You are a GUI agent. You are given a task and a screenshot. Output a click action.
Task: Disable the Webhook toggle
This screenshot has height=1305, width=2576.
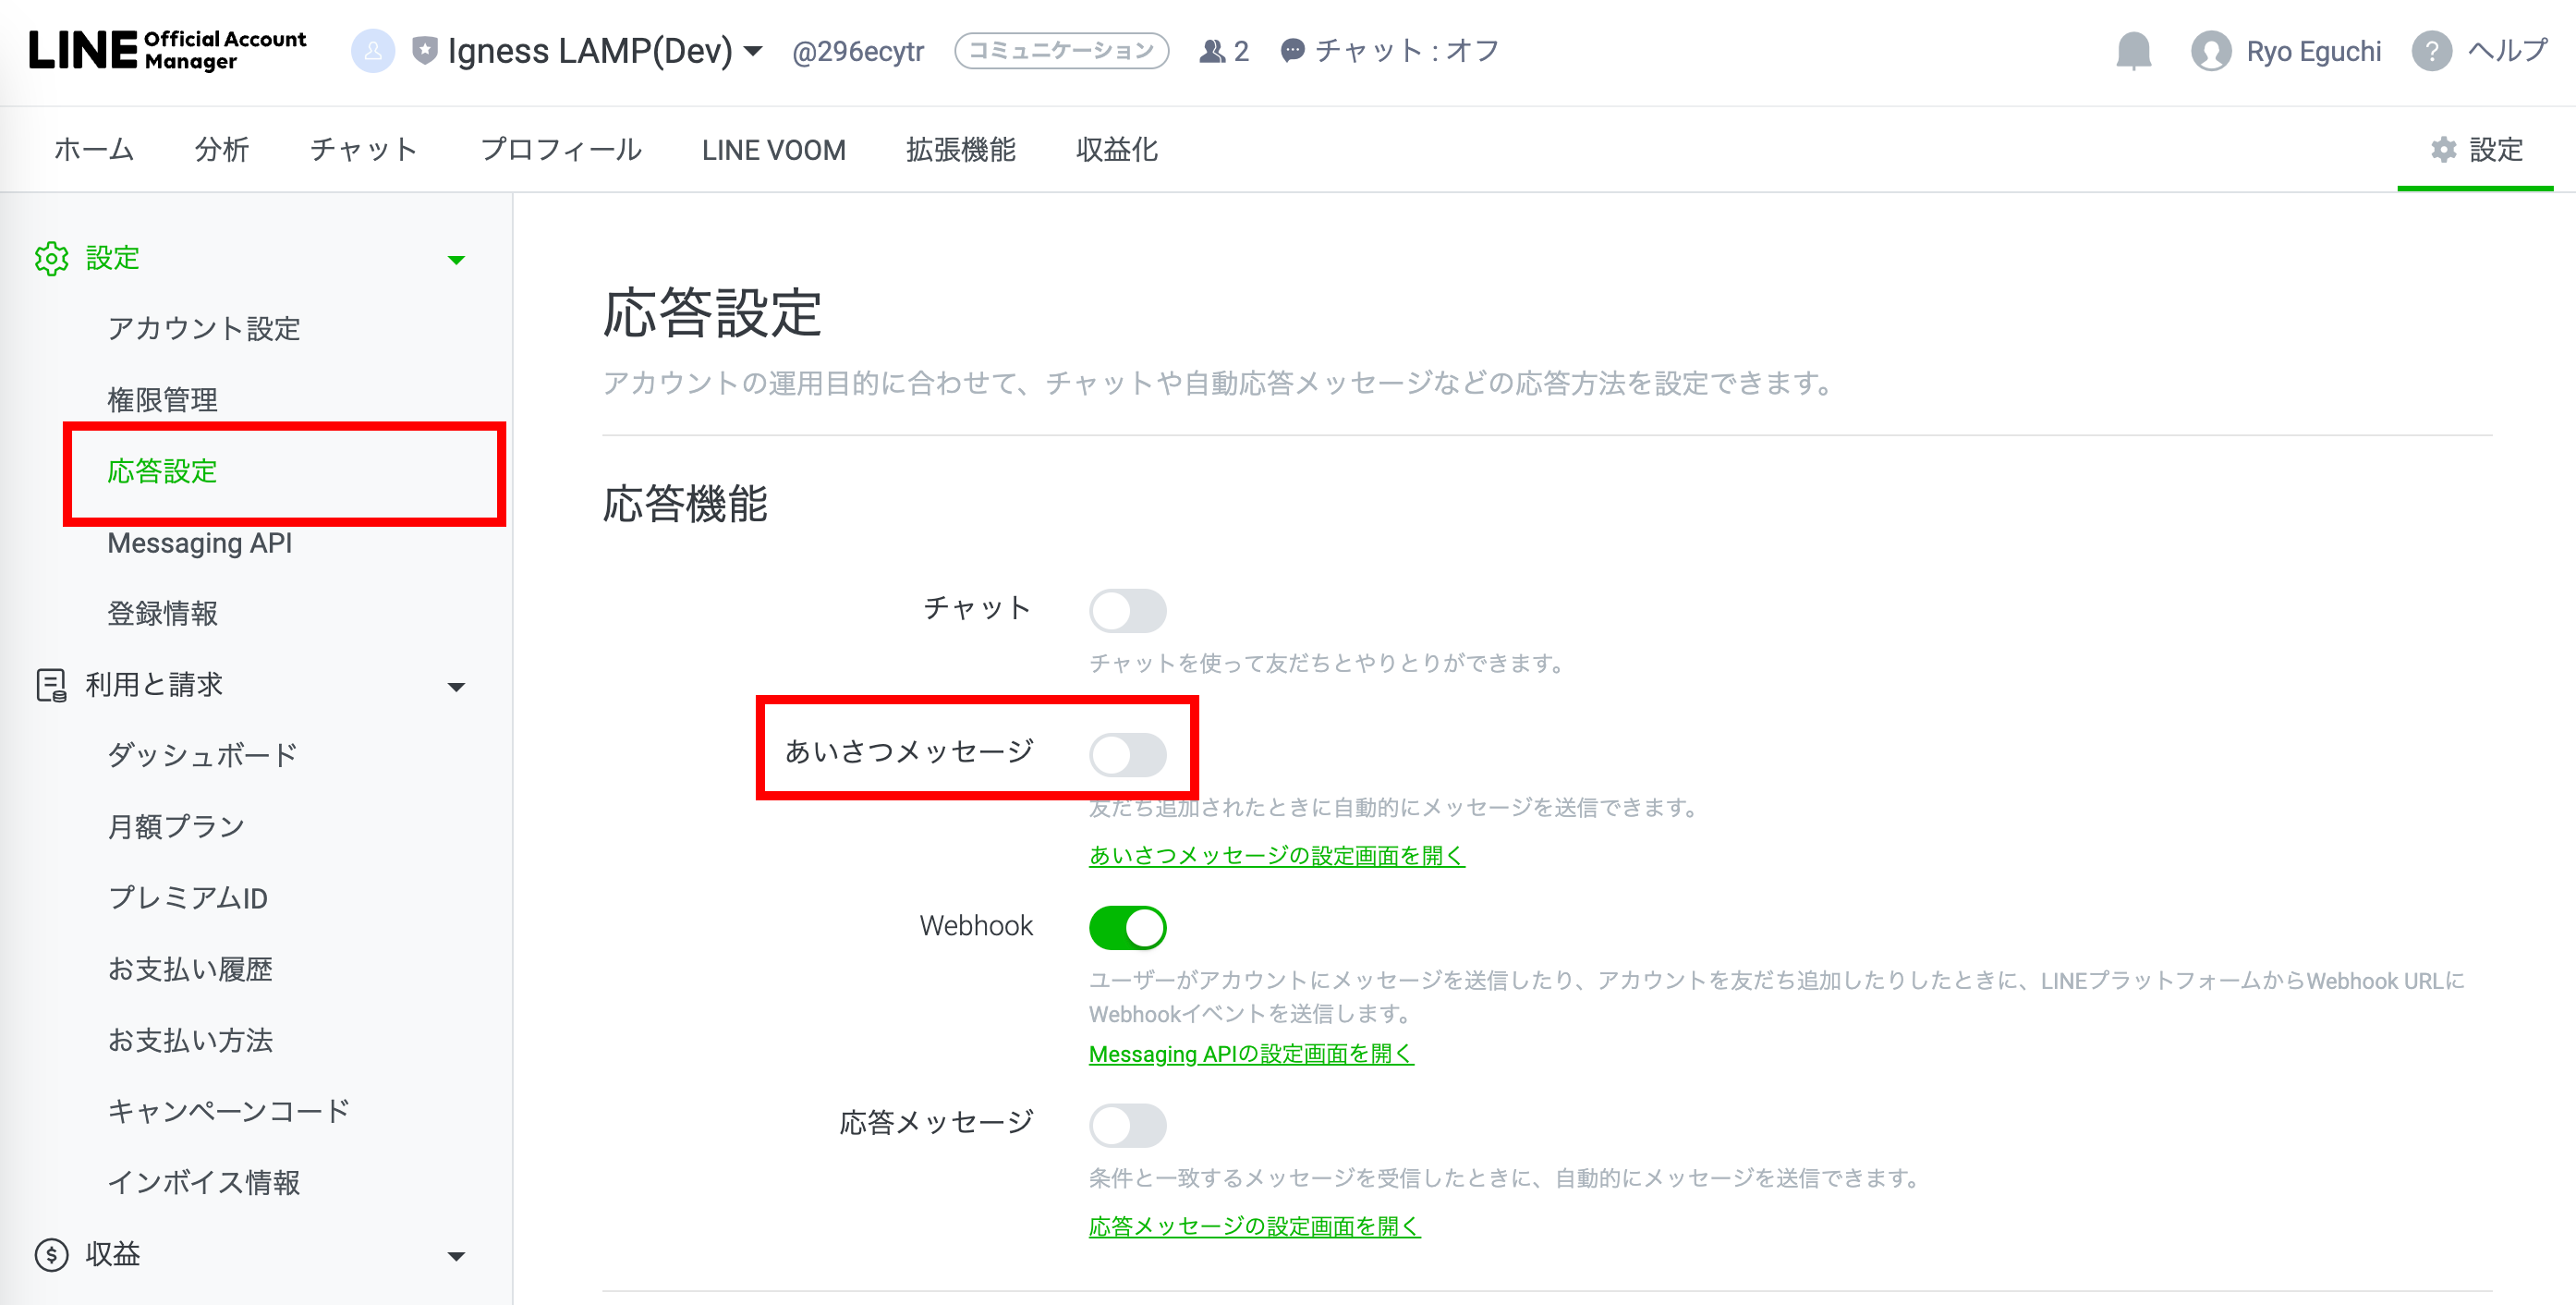pos(1127,927)
